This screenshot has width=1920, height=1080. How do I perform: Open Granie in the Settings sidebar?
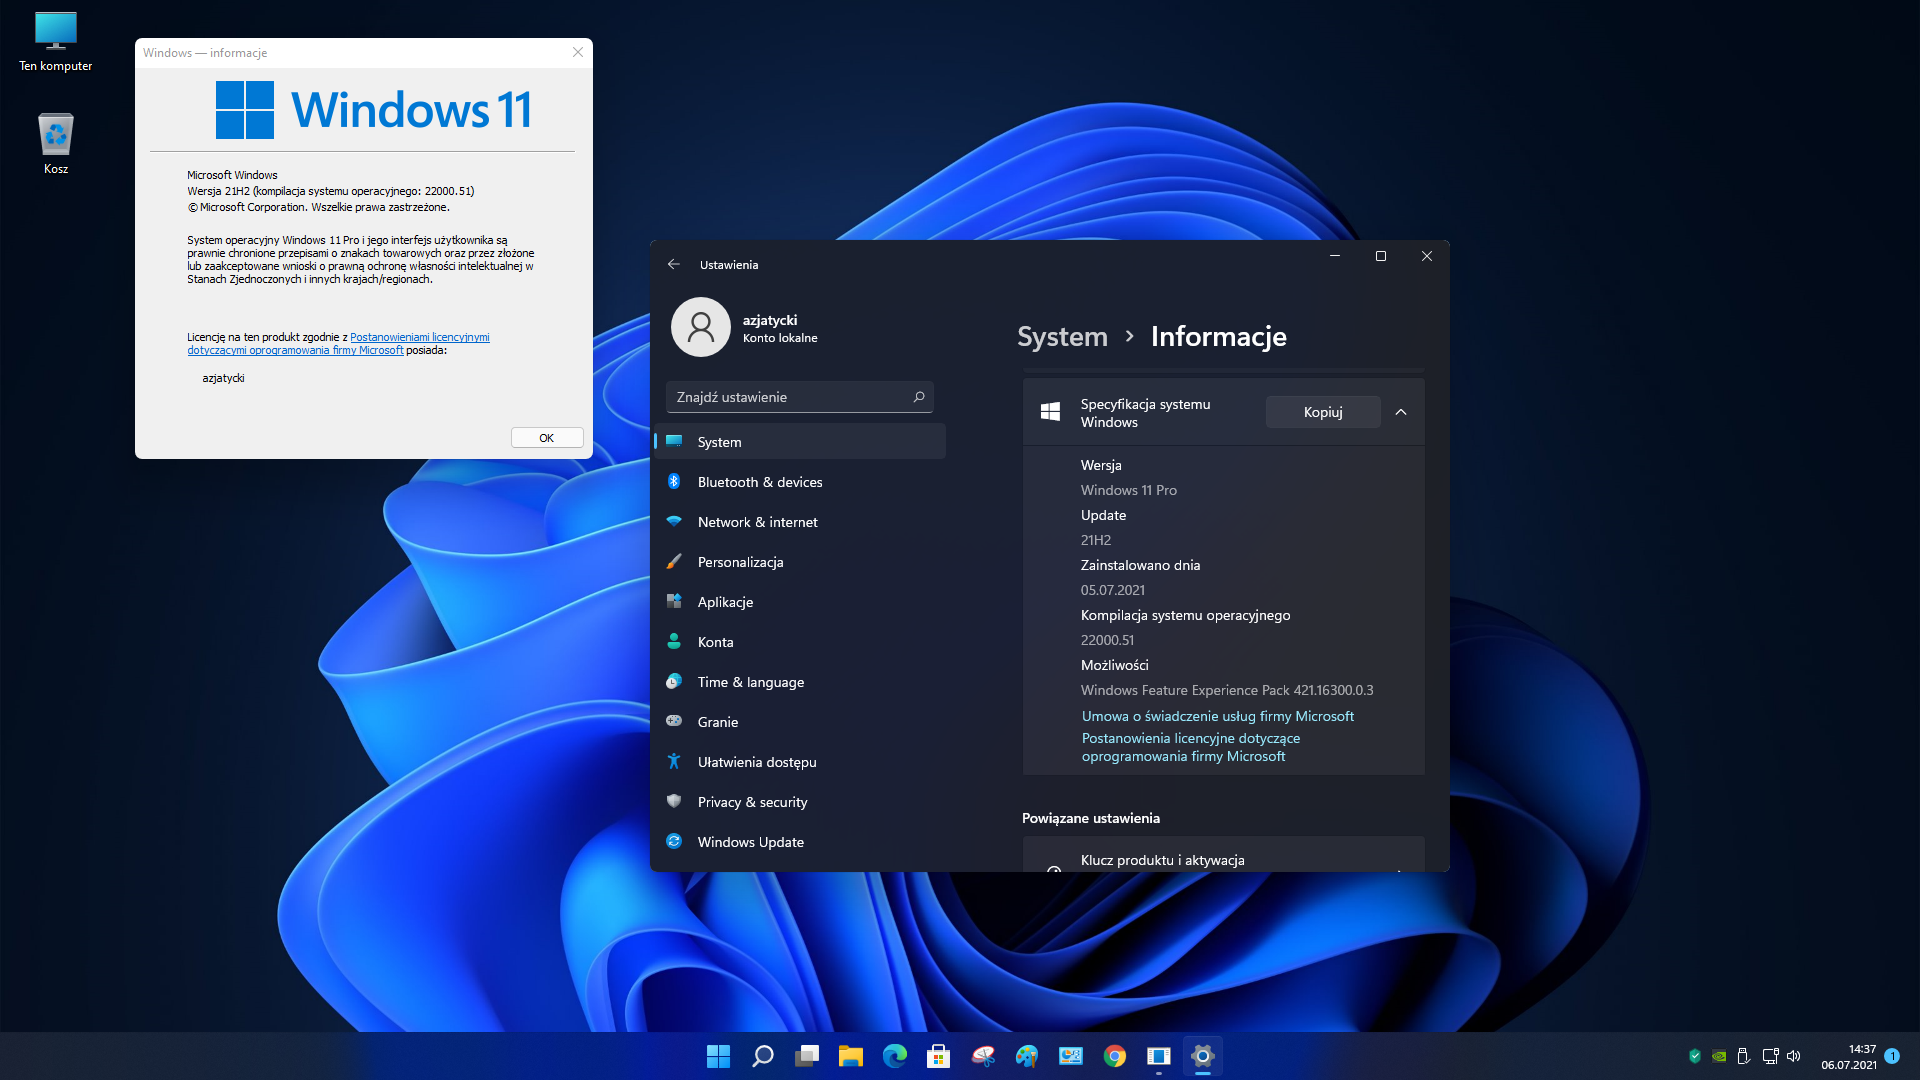(801, 722)
